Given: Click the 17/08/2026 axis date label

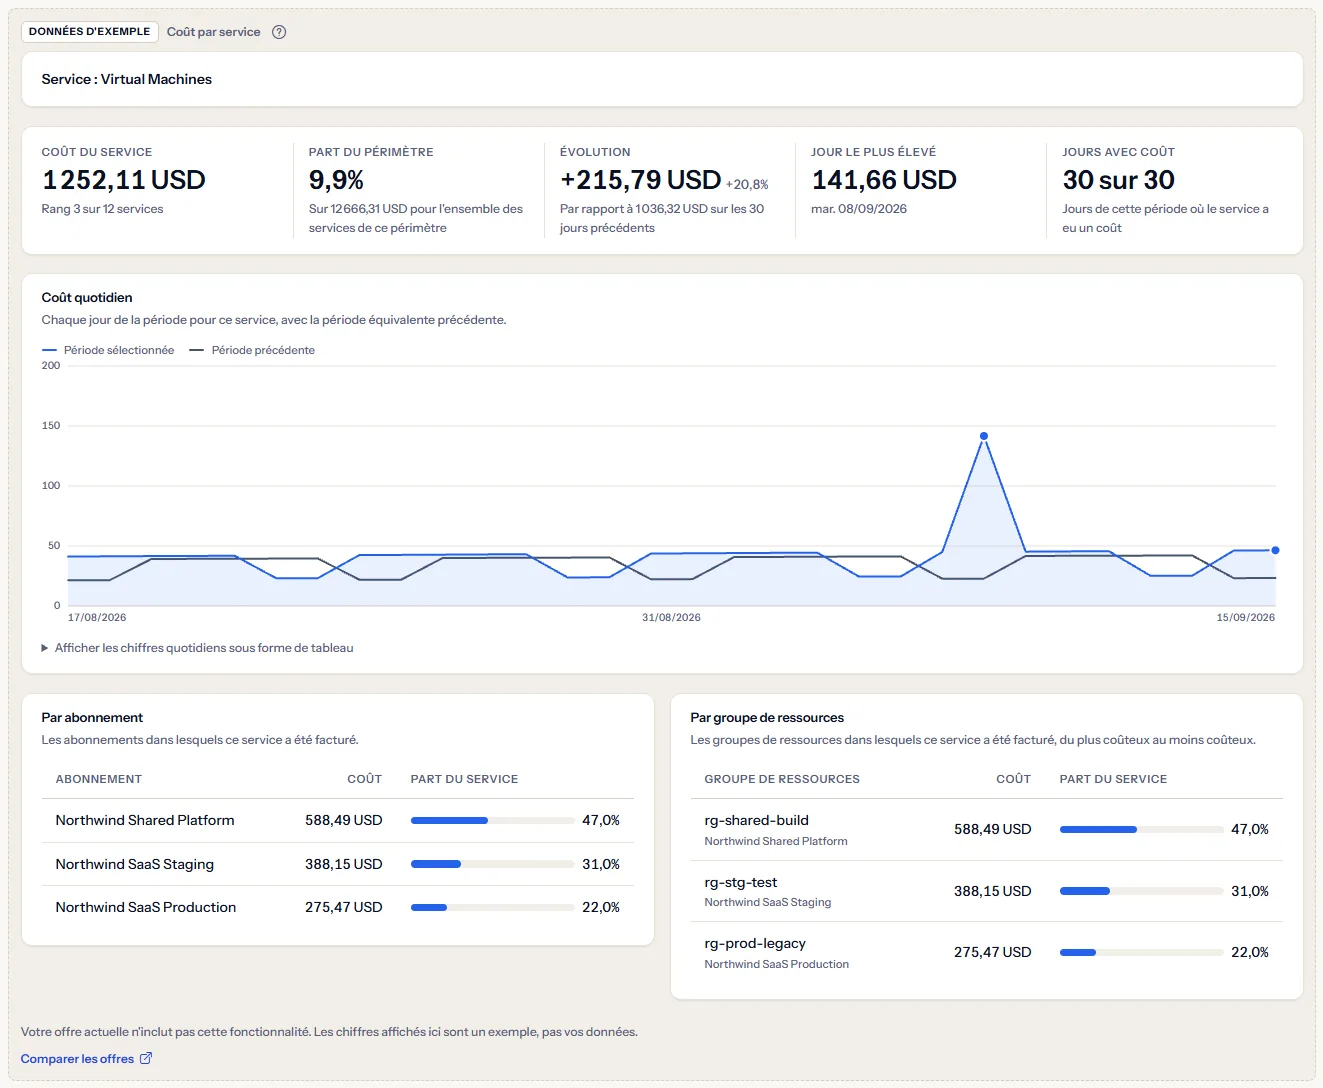Looking at the screenshot, I should point(97,617).
